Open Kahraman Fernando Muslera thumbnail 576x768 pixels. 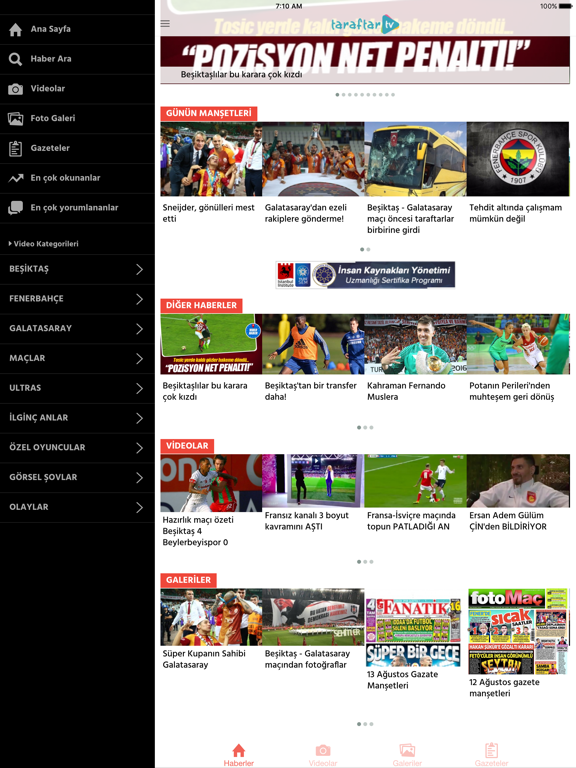(415, 344)
